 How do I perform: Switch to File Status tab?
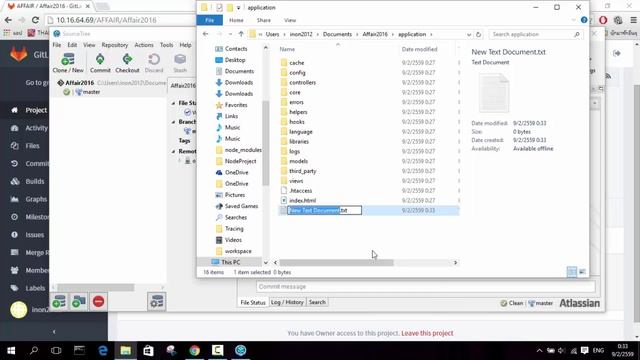point(253,302)
